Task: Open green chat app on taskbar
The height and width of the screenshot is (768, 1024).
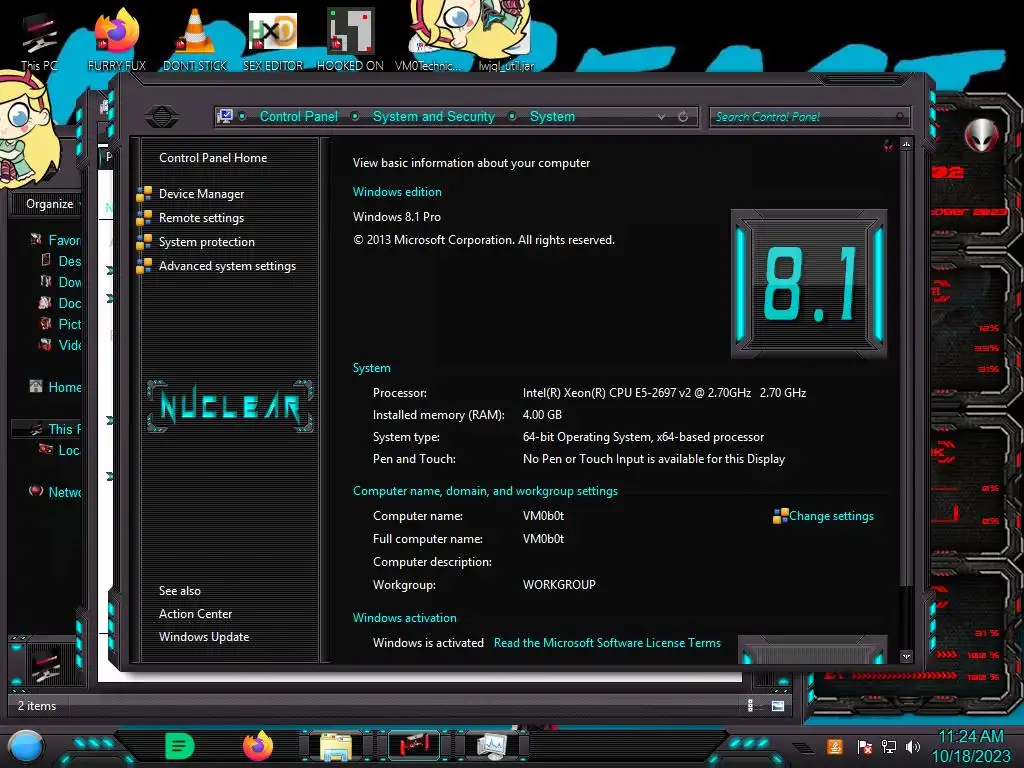Action: point(180,746)
